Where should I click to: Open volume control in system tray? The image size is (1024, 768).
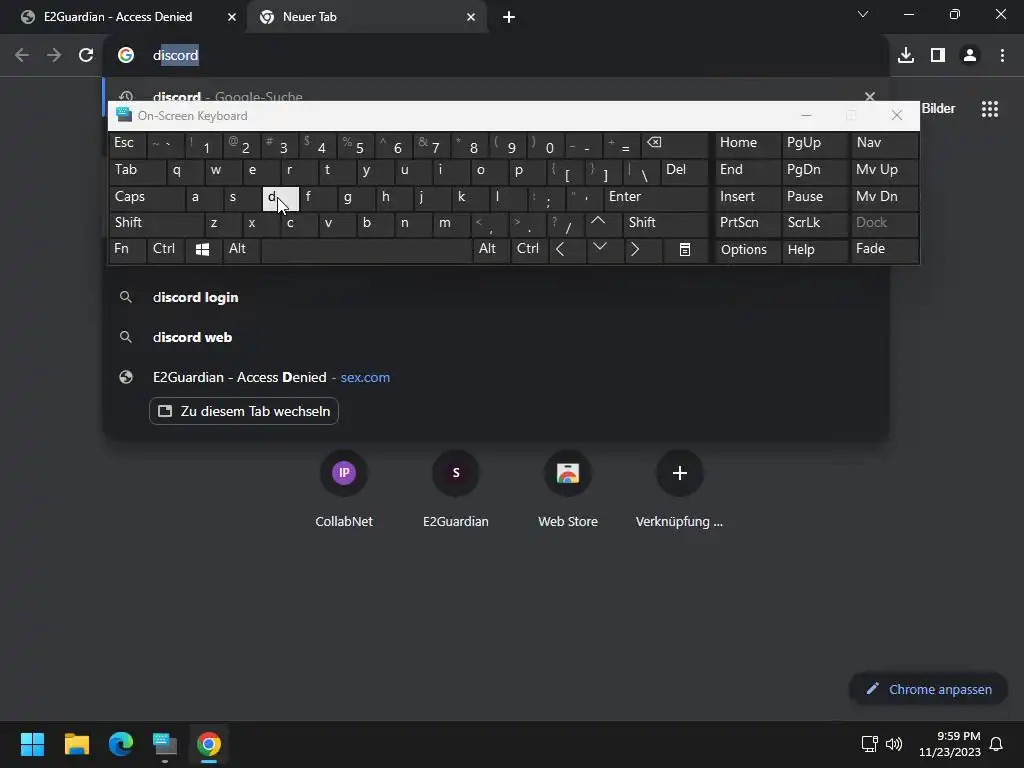tap(894, 744)
